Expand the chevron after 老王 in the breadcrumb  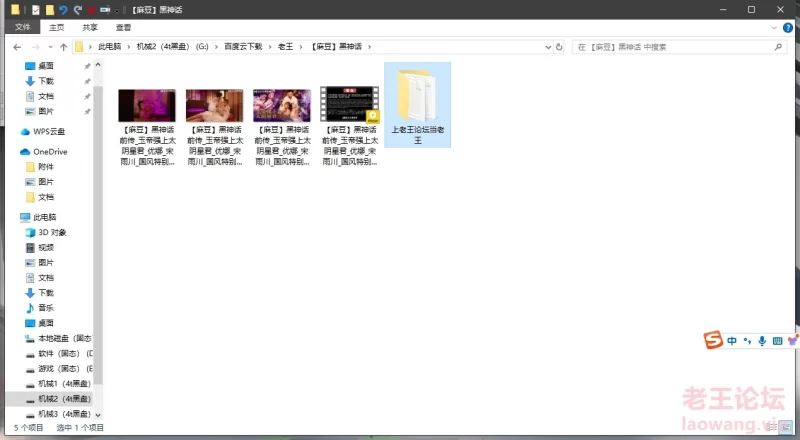[301, 46]
